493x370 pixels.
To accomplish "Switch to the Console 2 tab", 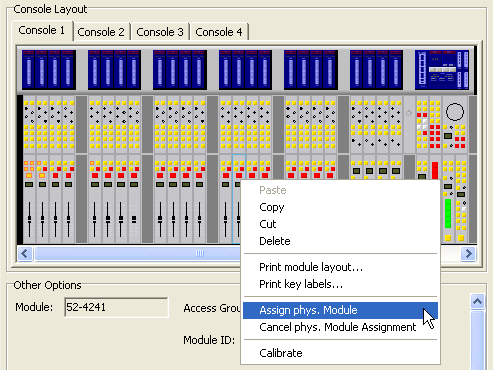I will (x=101, y=32).
